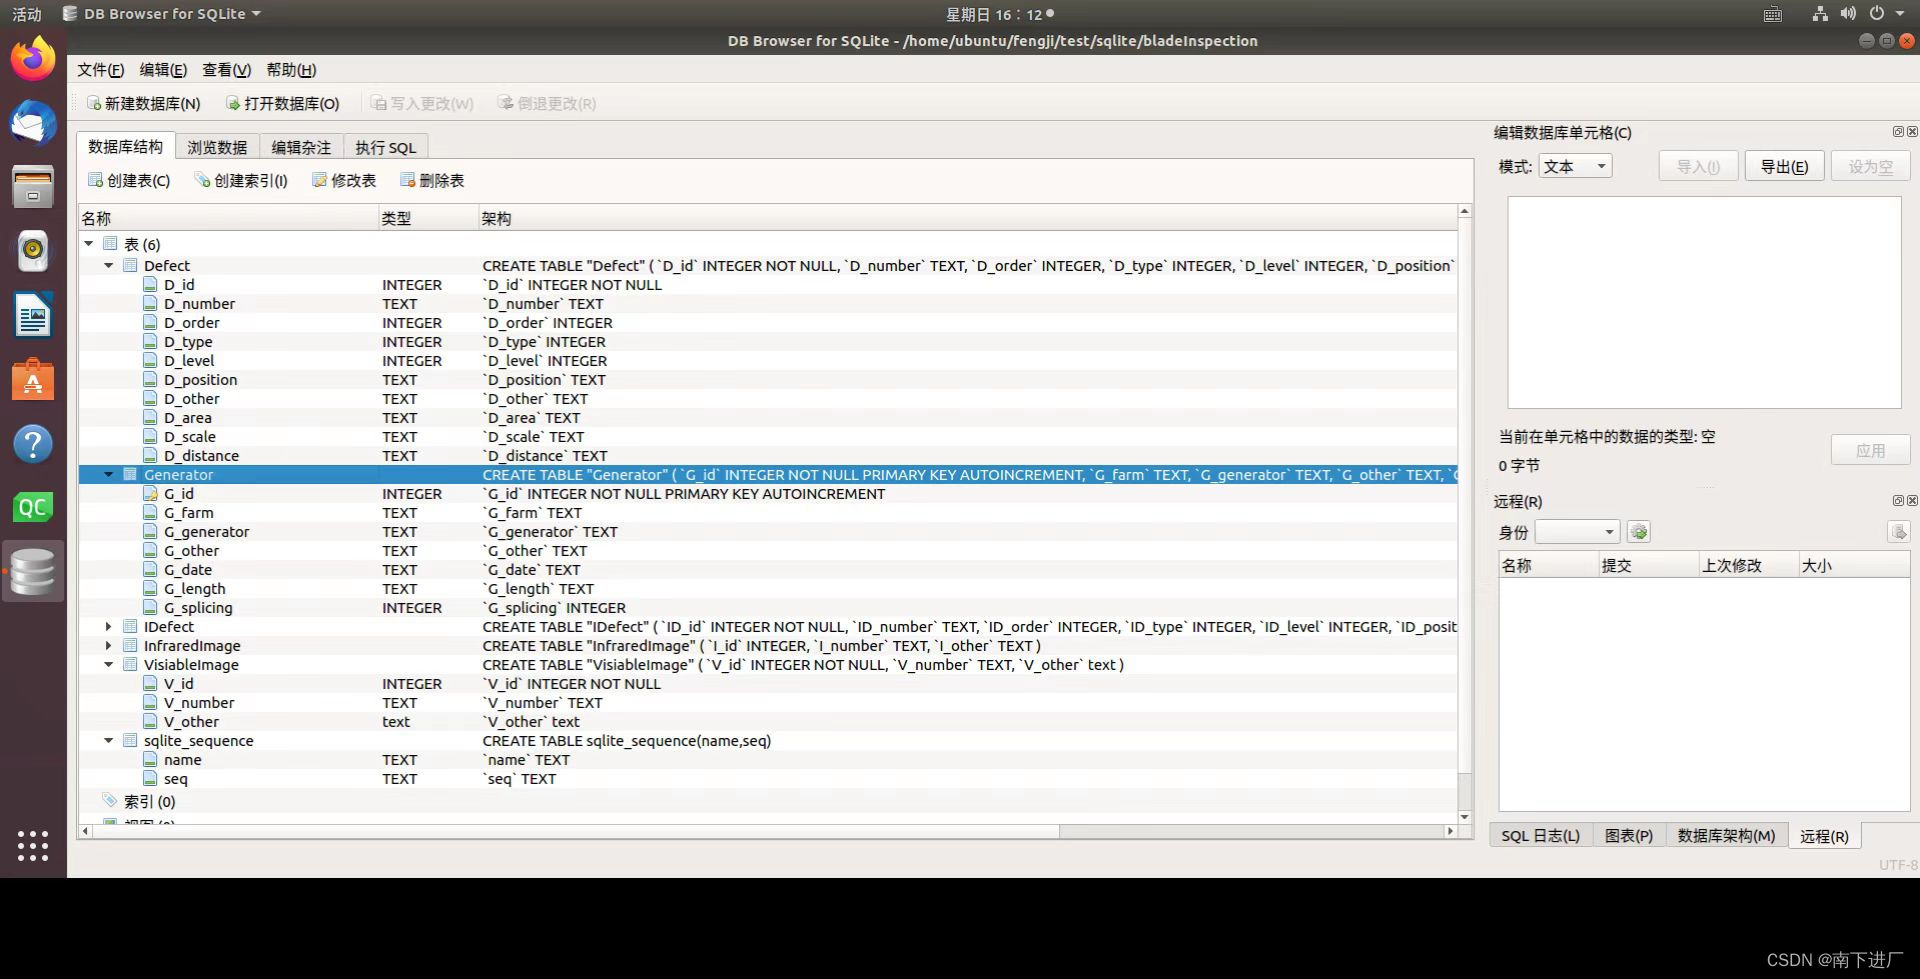Open the sound volume indicator
The image size is (1920, 979).
coord(1848,13)
